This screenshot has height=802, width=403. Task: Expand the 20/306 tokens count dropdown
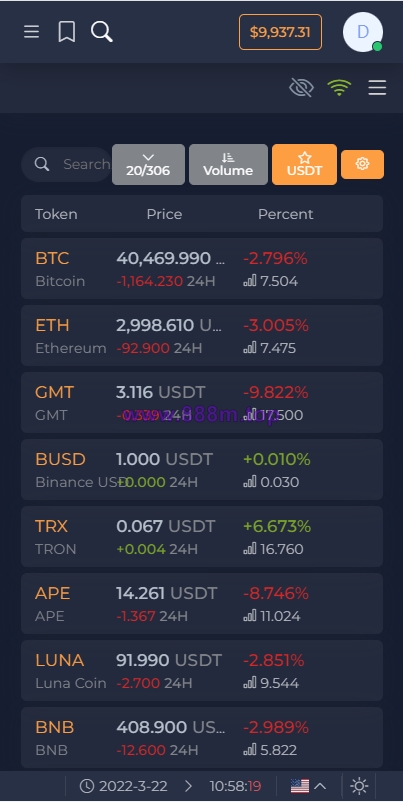[x=148, y=164]
